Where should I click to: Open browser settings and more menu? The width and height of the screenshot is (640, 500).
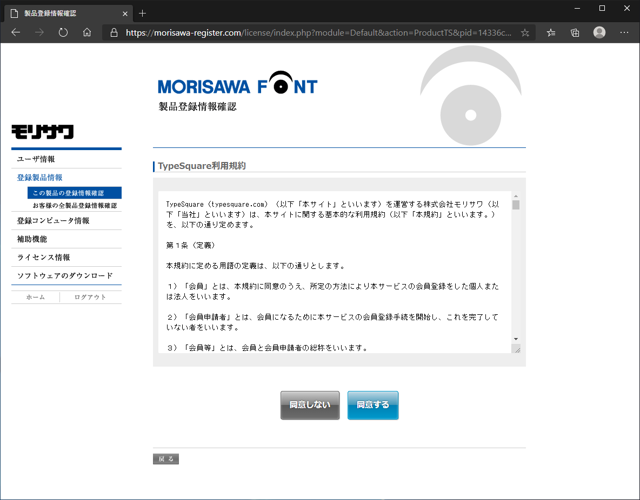(624, 33)
